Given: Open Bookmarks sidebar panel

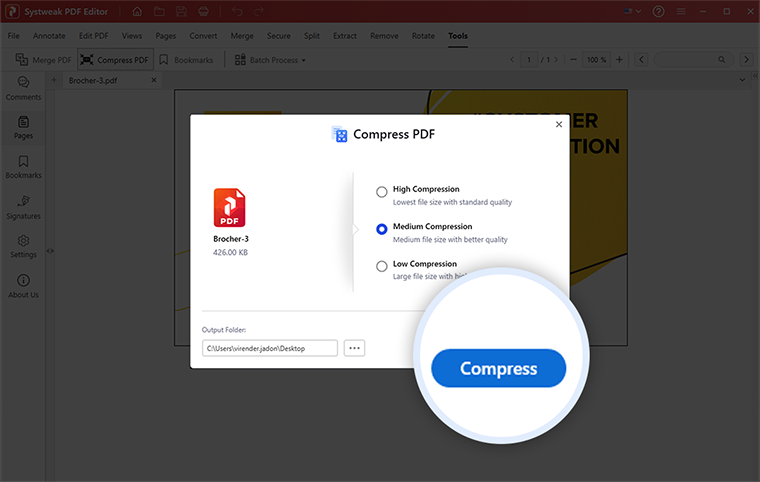Looking at the screenshot, I should (x=23, y=167).
